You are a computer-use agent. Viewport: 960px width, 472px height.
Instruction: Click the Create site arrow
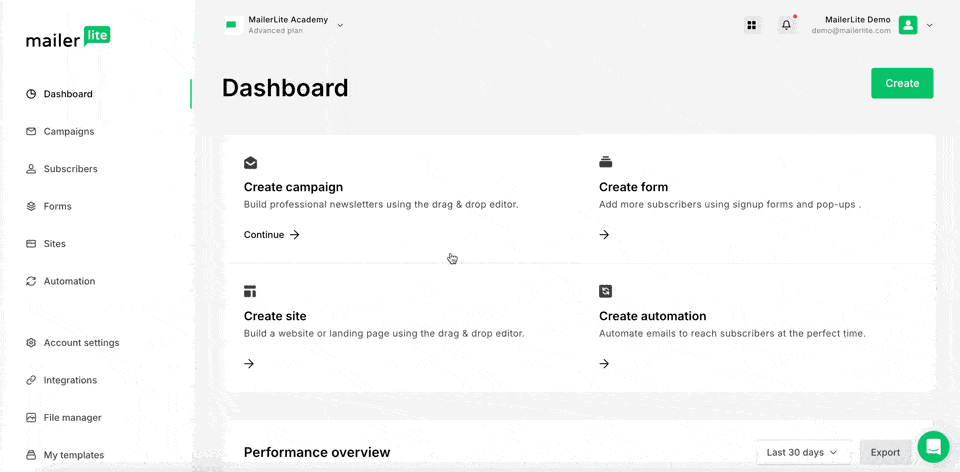(x=249, y=364)
